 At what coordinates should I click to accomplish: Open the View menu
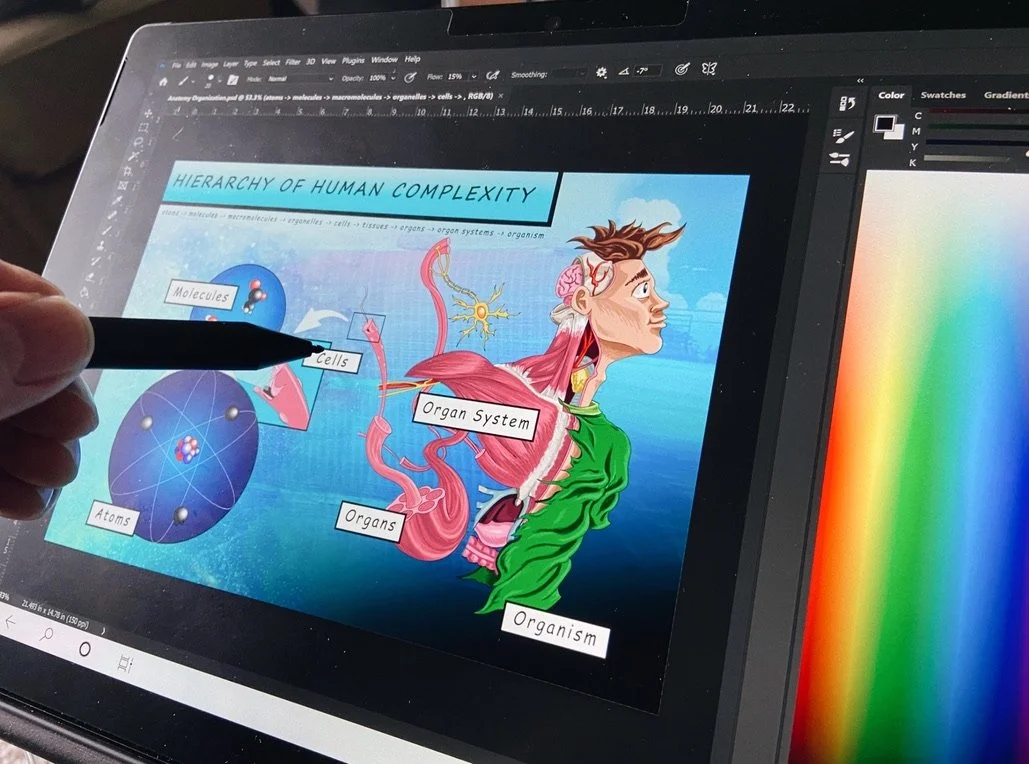point(328,61)
